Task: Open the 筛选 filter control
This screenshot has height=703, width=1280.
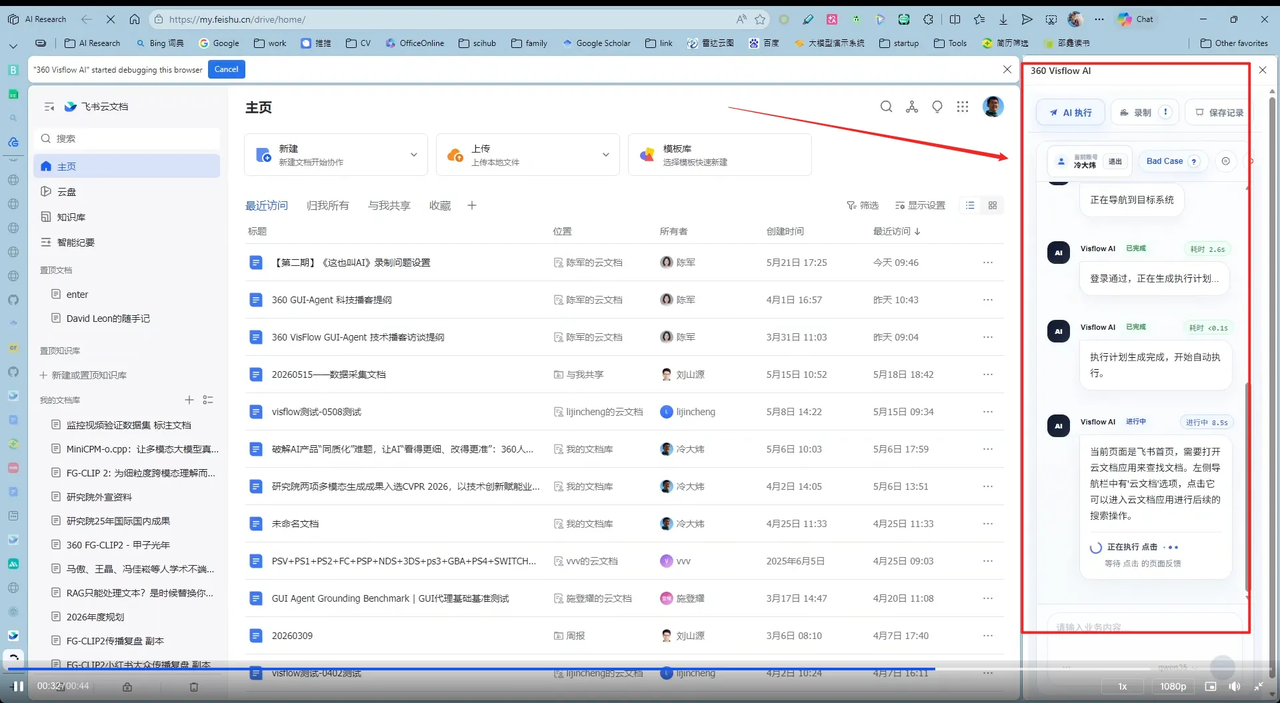Action: 862,206
